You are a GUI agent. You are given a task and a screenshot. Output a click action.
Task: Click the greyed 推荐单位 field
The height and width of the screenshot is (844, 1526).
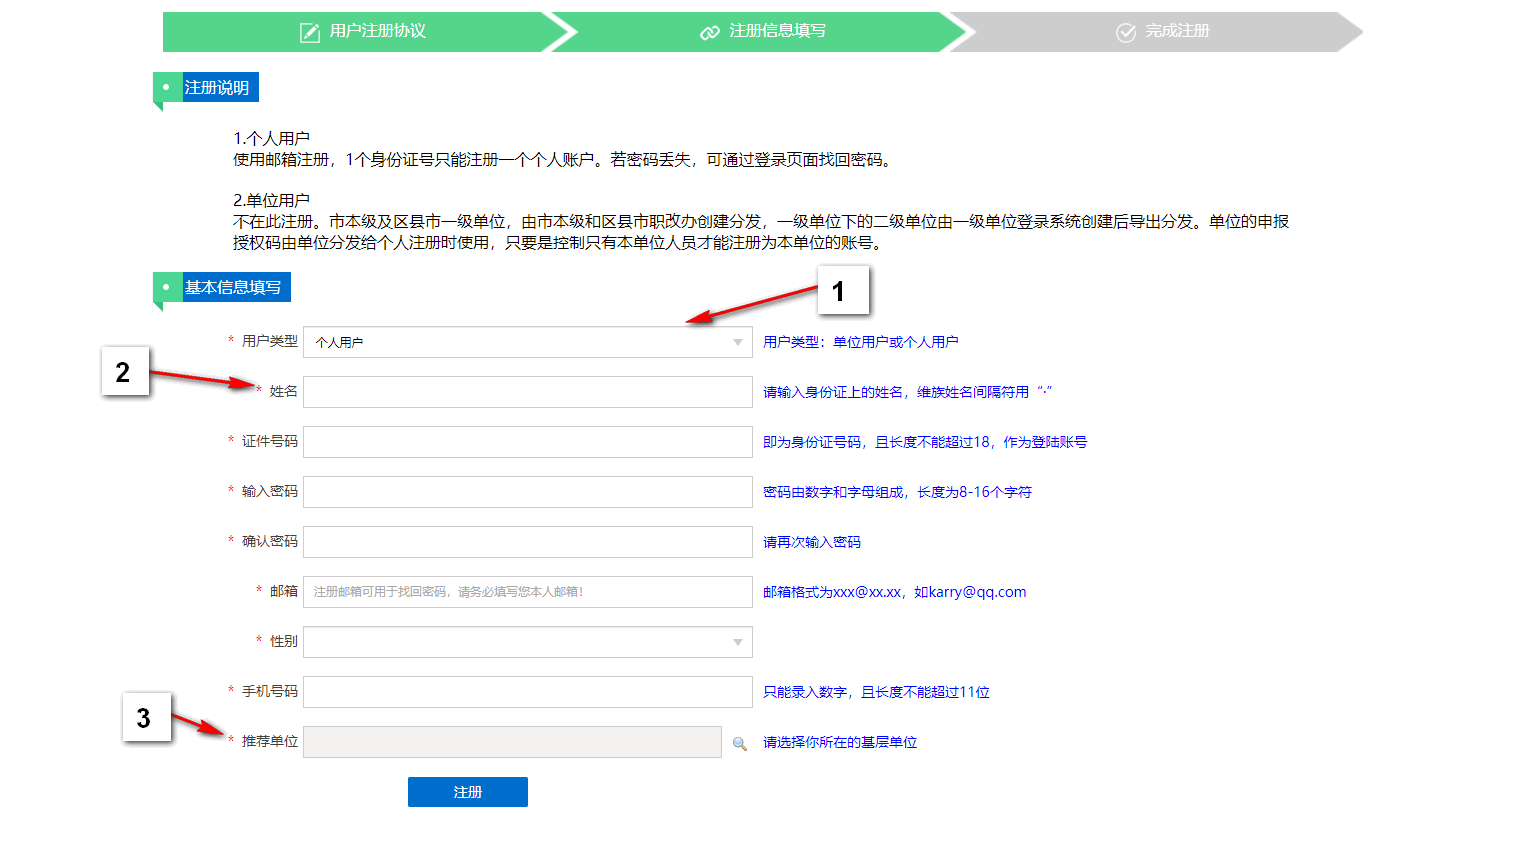pos(512,742)
